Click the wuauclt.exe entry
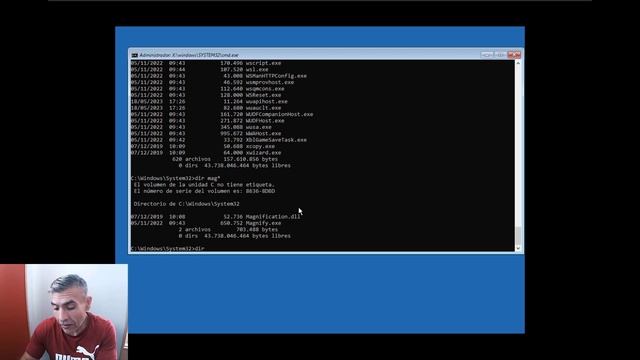640x360 pixels. click(263, 108)
